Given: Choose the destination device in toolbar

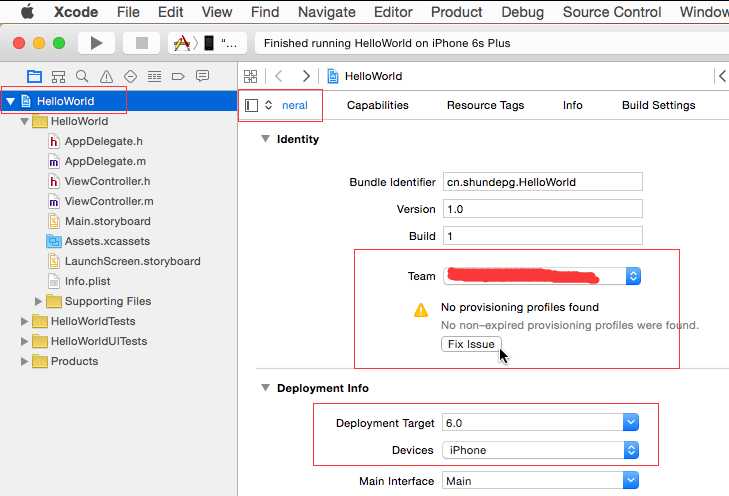Looking at the screenshot, I should click(x=222, y=43).
